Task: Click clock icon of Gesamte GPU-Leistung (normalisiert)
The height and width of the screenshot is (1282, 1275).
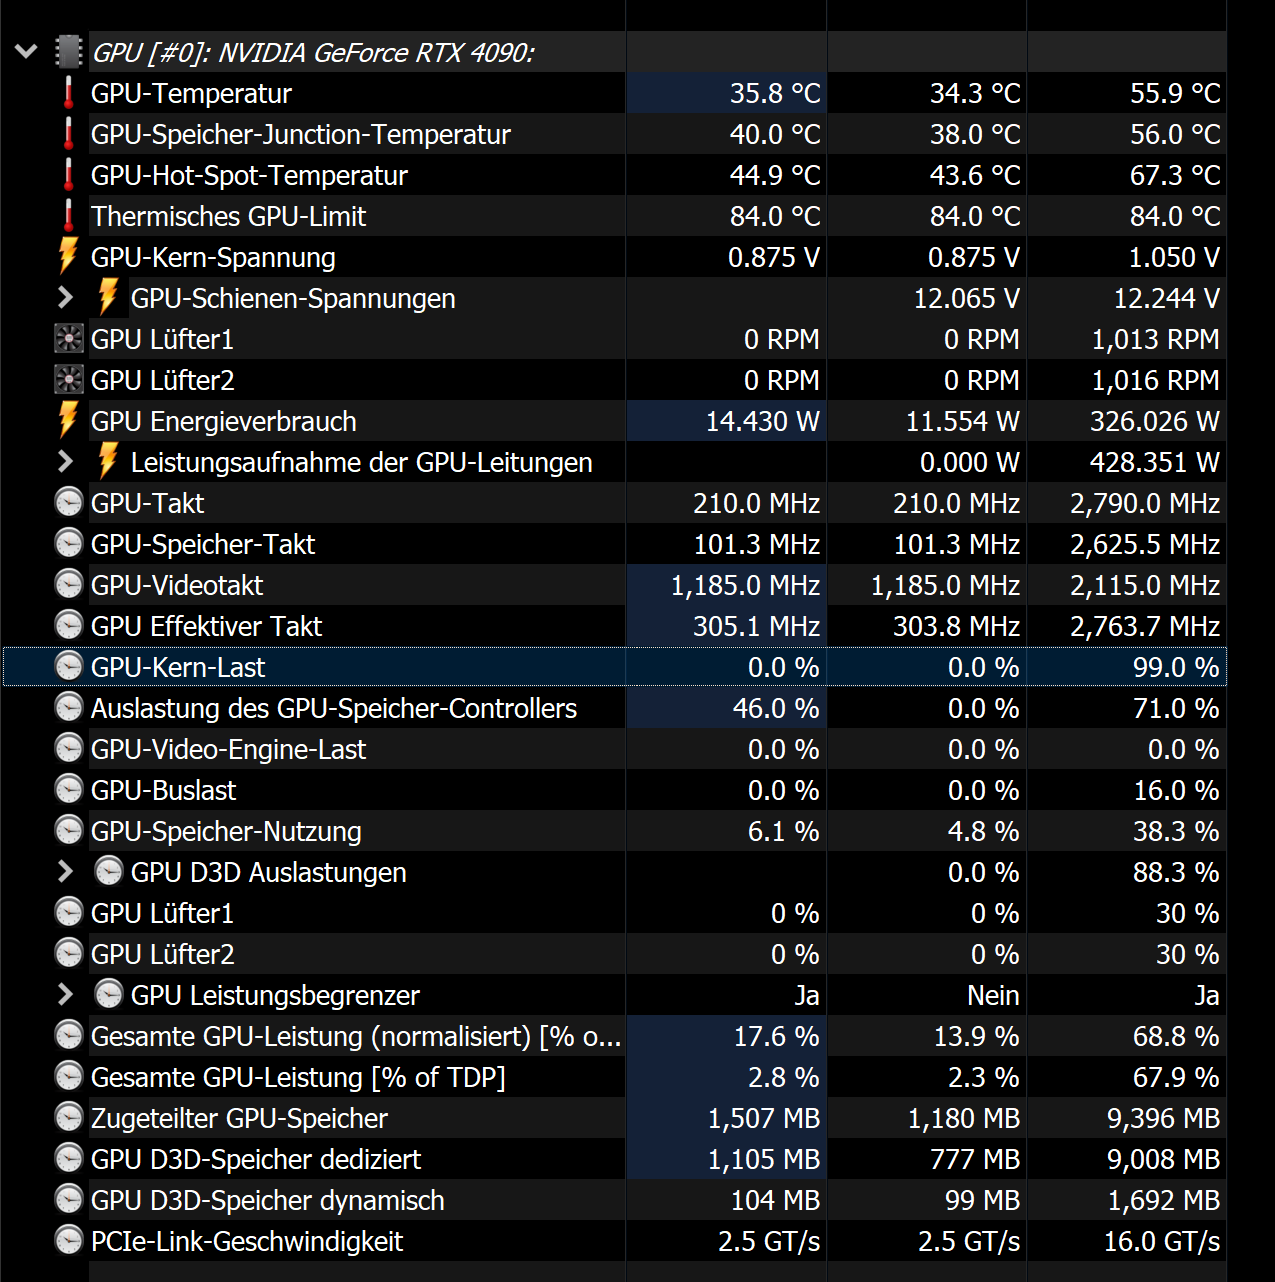Action: point(68,1036)
